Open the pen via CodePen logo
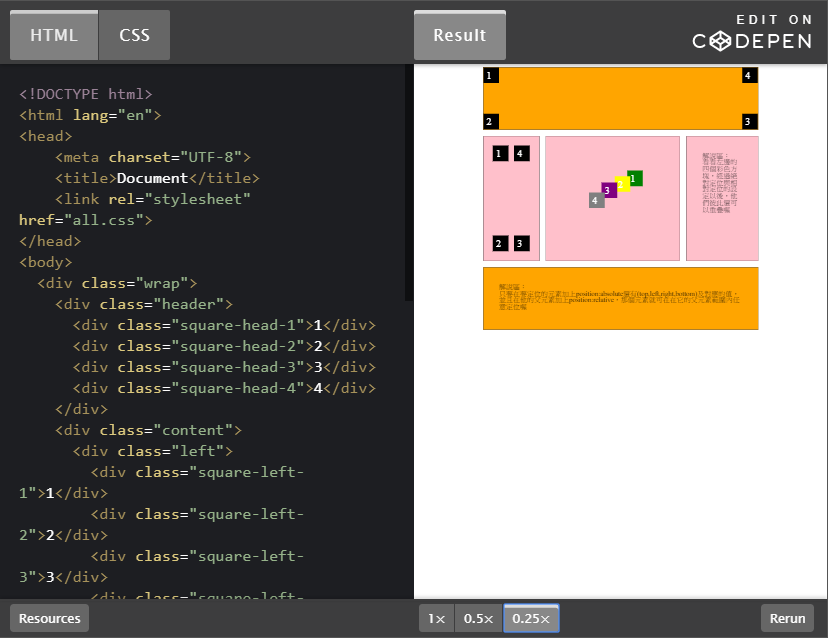The height and width of the screenshot is (640, 828). 752,41
